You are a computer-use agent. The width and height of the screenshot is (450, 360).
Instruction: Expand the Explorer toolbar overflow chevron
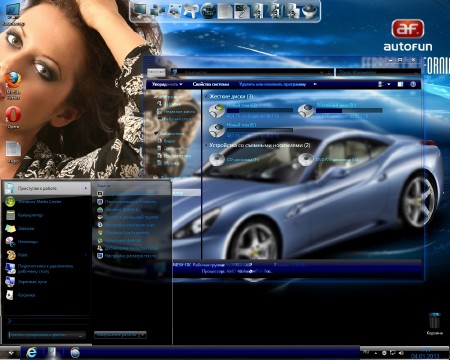click(315, 84)
